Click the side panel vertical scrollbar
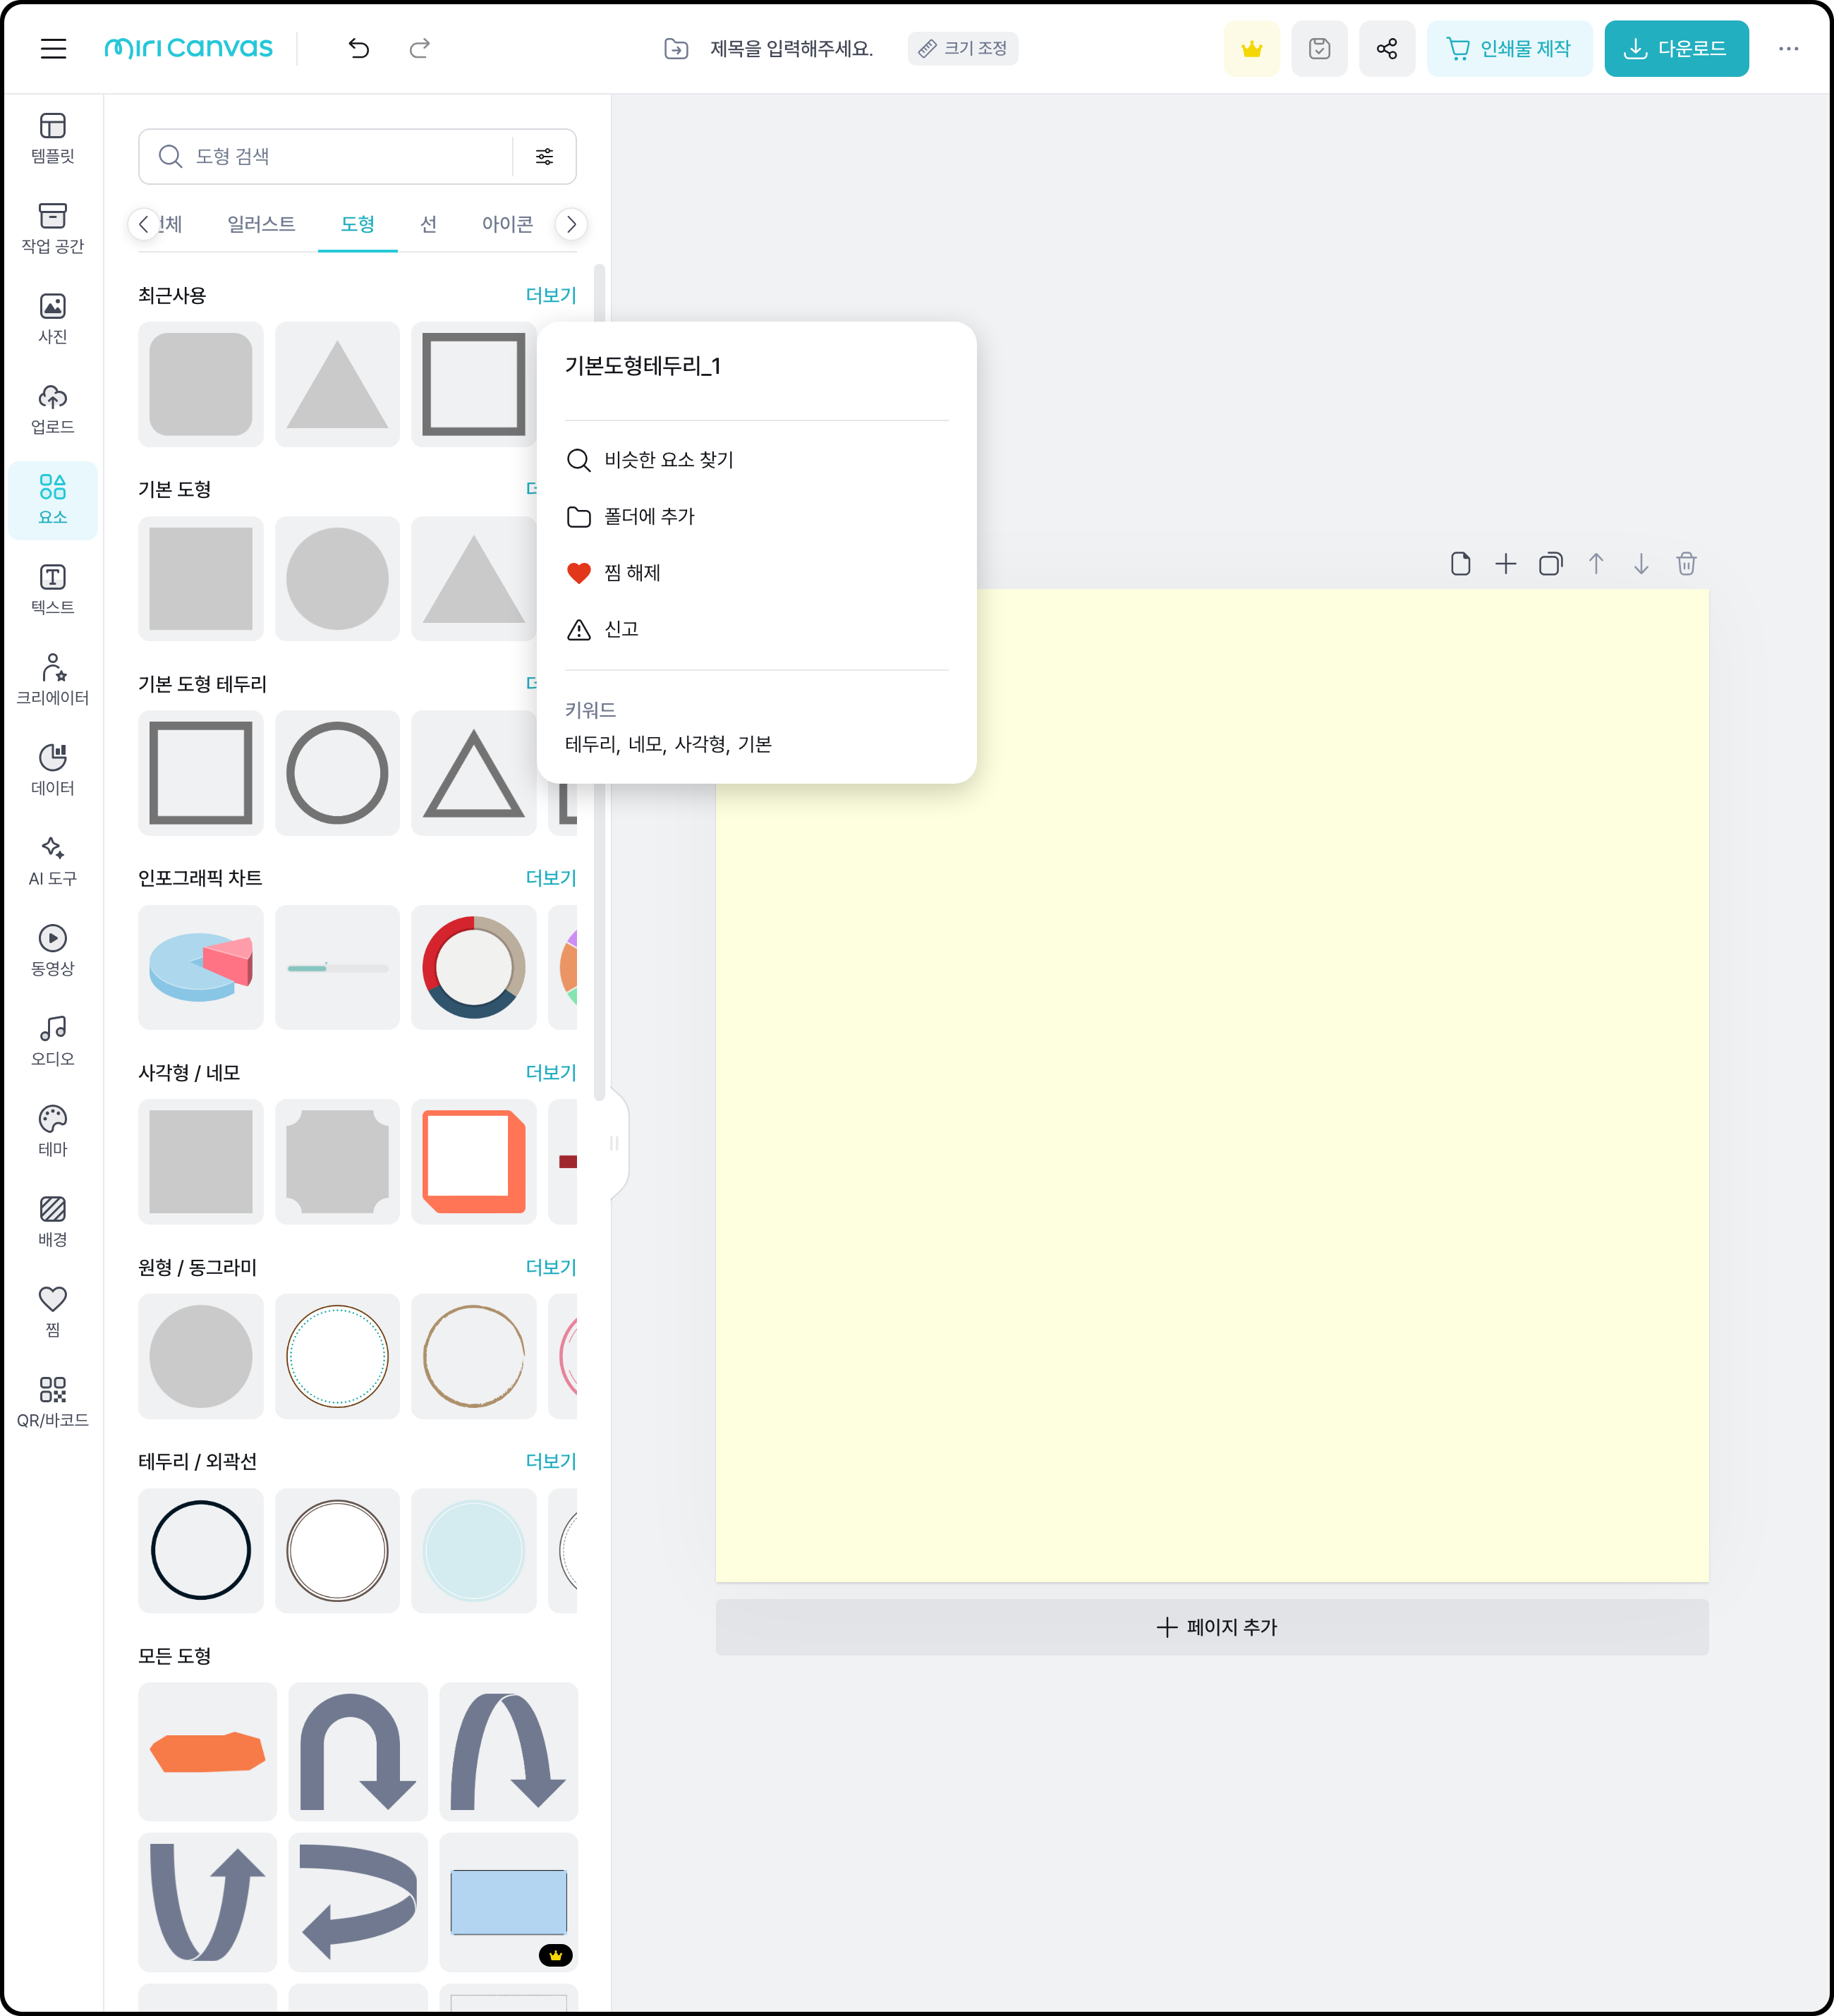 click(599, 682)
